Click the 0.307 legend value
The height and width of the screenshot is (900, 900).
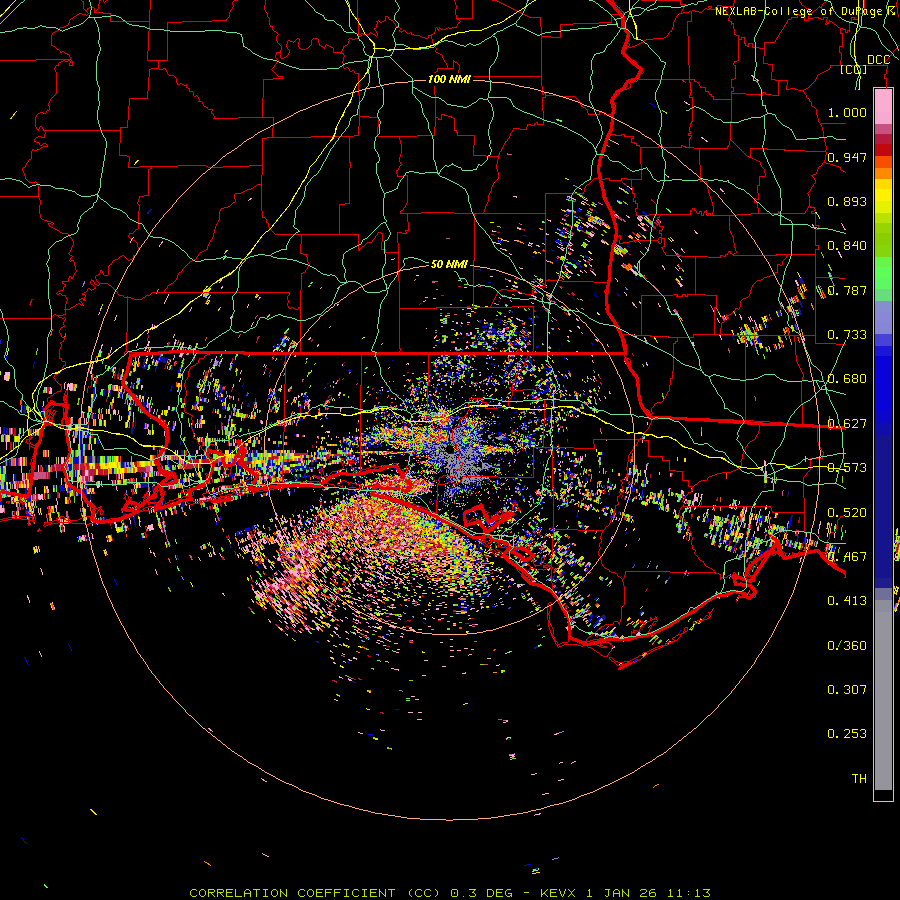point(847,690)
